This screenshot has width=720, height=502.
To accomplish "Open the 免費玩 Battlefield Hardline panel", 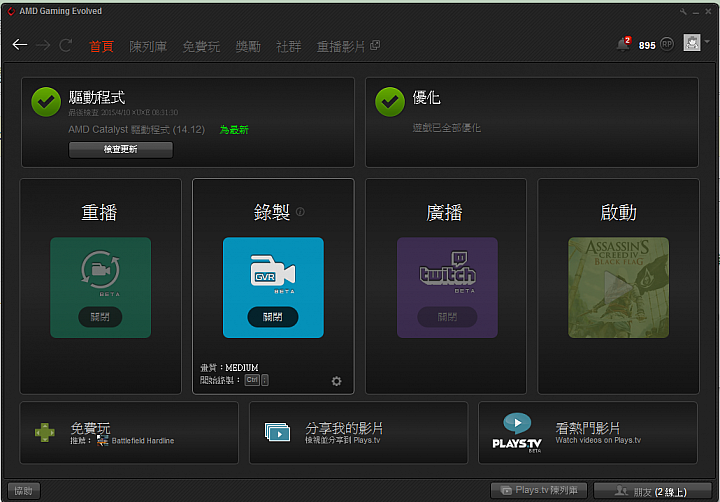I will tap(129, 432).
